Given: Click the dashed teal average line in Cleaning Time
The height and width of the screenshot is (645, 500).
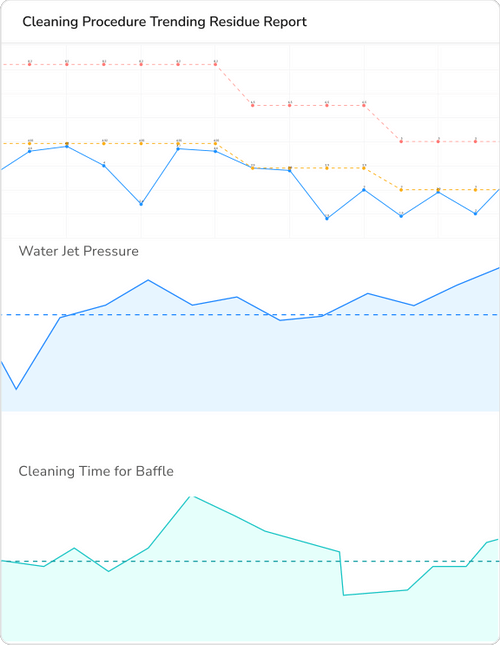Looking at the screenshot, I should (x=250, y=561).
